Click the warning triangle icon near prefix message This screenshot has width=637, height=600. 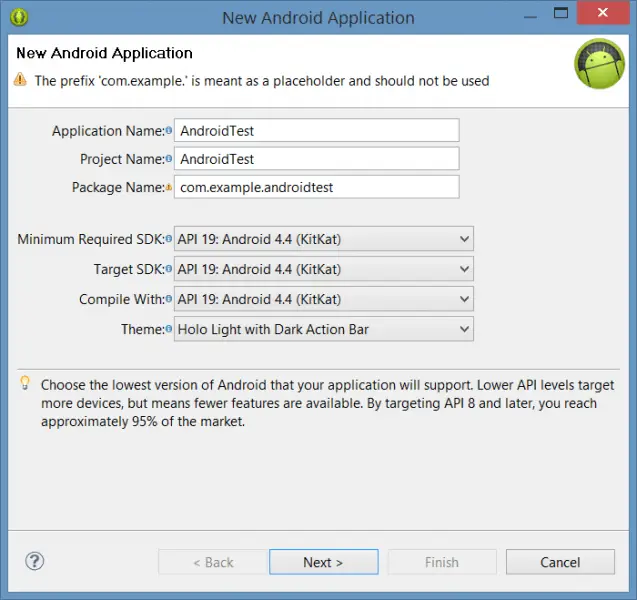click(21, 80)
